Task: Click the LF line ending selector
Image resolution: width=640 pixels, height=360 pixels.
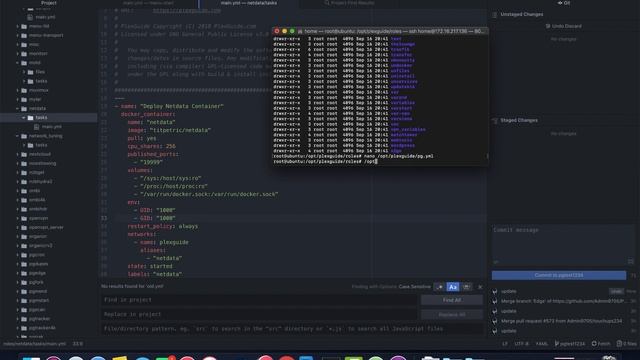Action: tap(505, 344)
